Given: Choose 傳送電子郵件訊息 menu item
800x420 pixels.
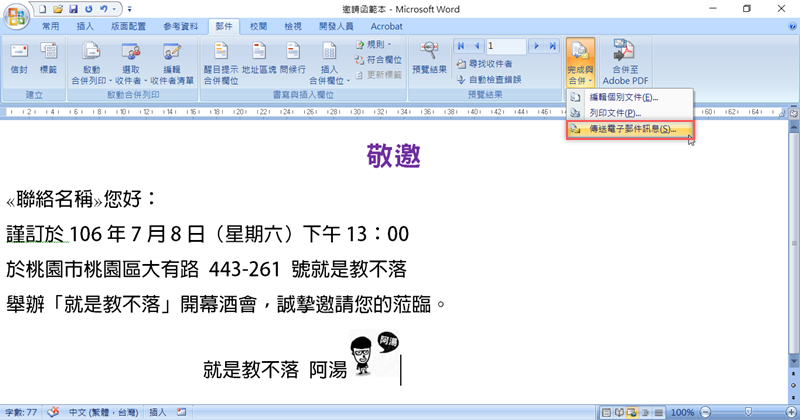Looking at the screenshot, I should coord(630,129).
